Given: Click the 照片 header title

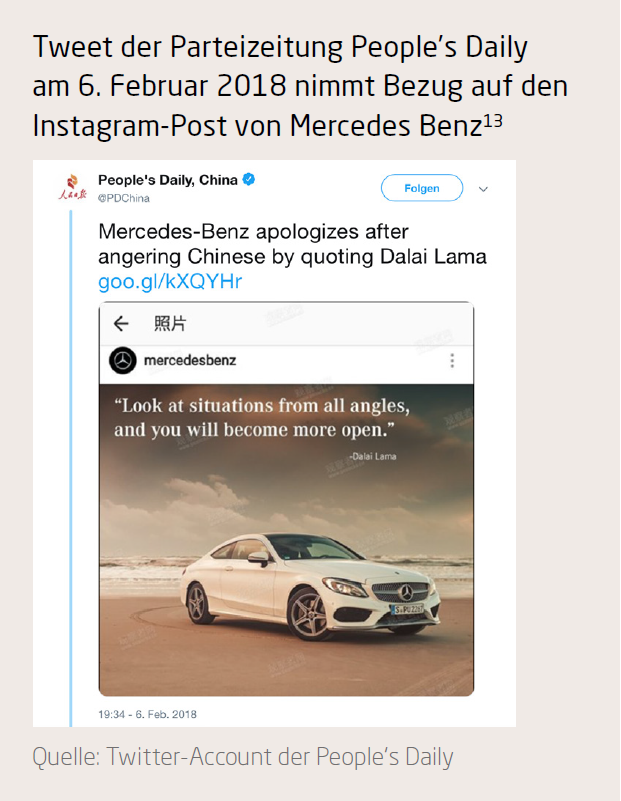Looking at the screenshot, I should point(170,323).
